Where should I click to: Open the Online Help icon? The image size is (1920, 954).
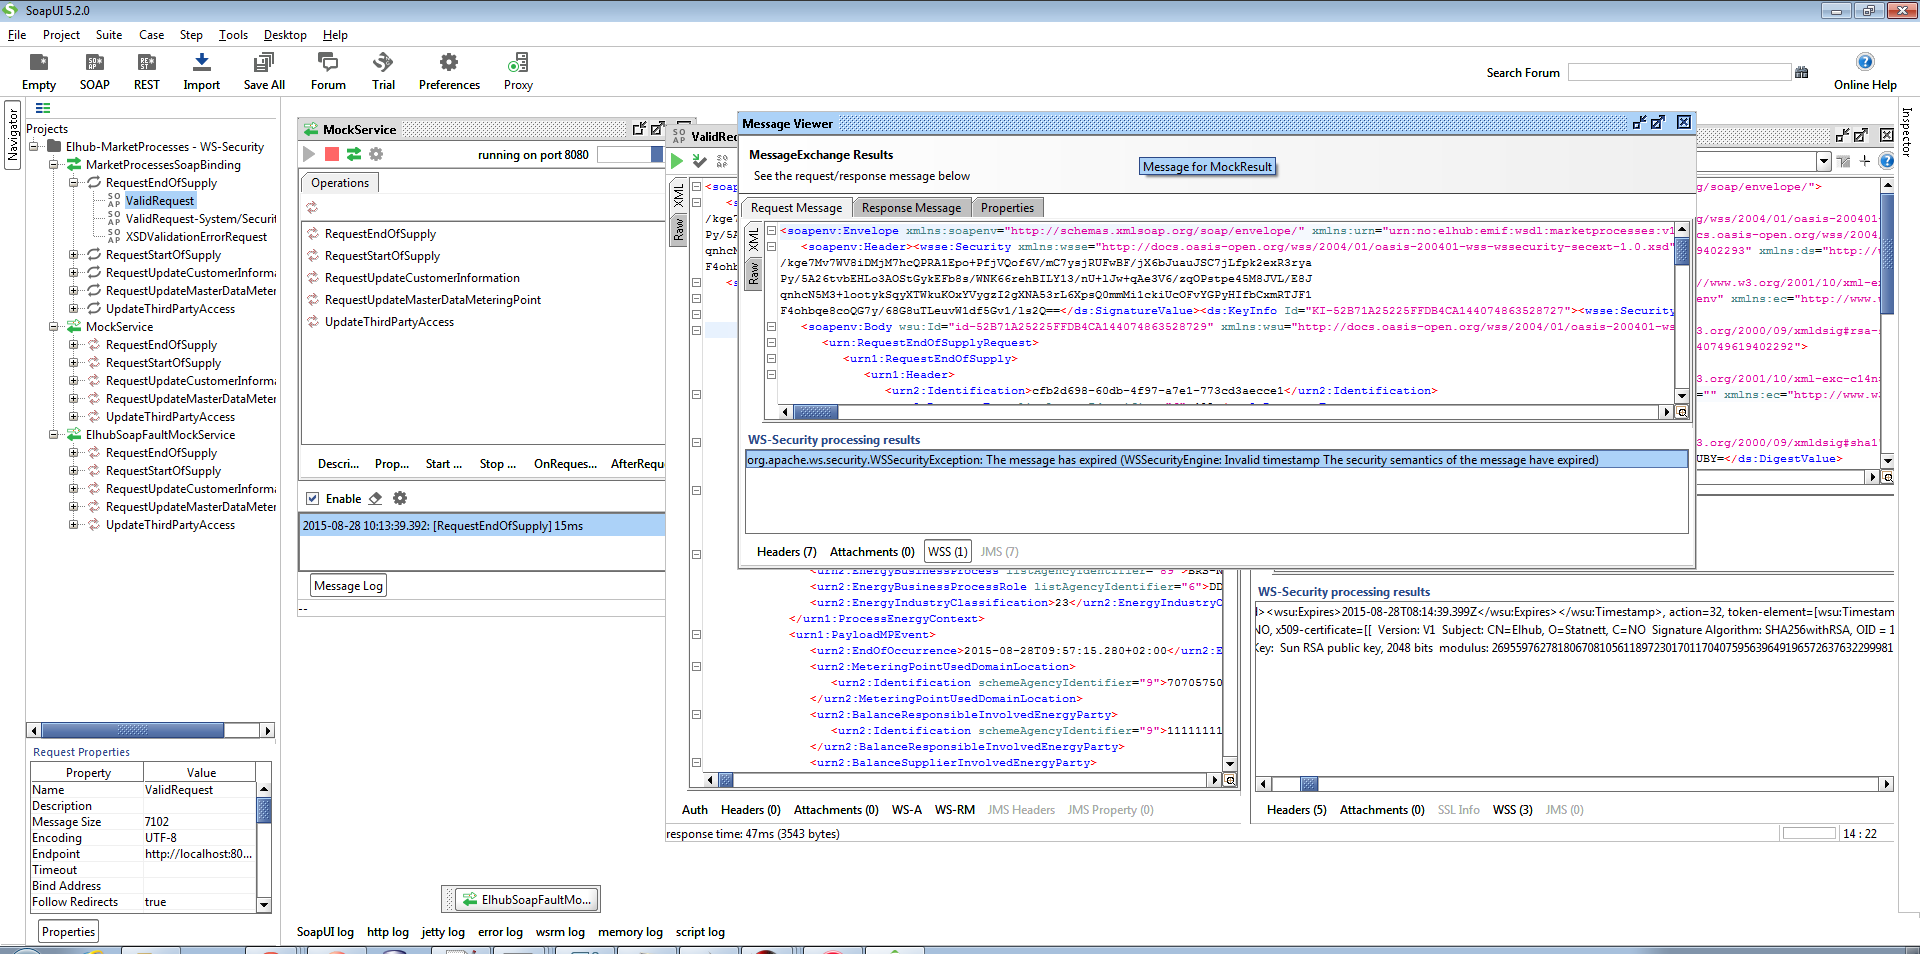coord(1864,63)
